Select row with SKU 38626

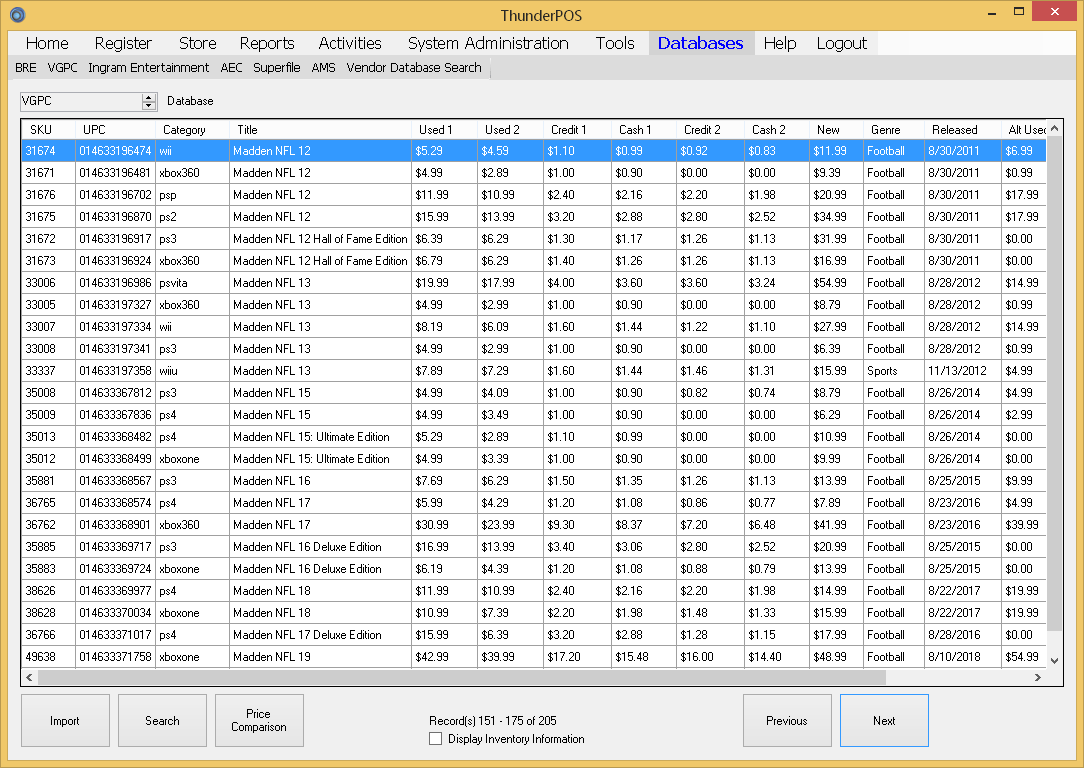534,591
